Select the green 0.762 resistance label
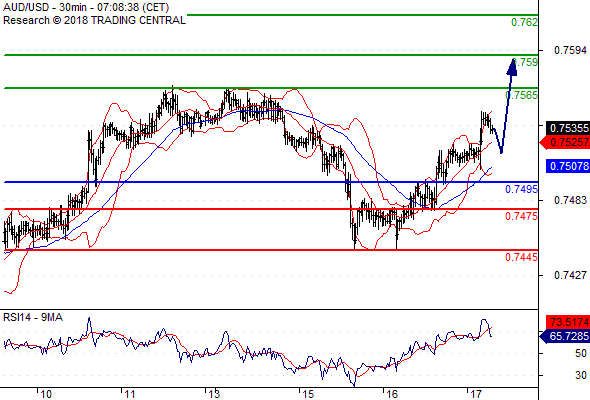Viewport: 590px width, 400px height. 525,23
